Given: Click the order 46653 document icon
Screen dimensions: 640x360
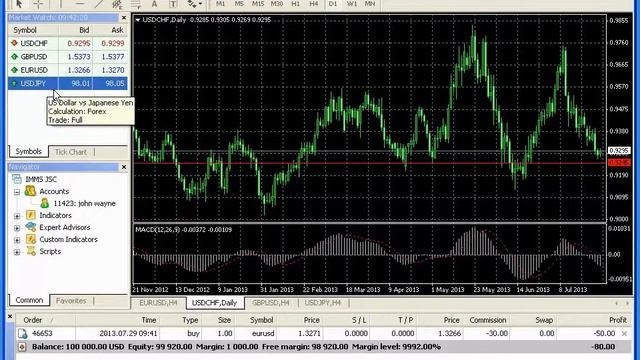Looking at the screenshot, I should 22,333.
